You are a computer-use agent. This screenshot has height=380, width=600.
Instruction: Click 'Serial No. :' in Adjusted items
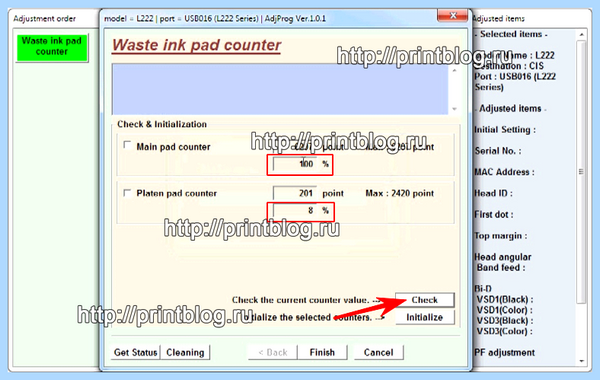point(498,151)
